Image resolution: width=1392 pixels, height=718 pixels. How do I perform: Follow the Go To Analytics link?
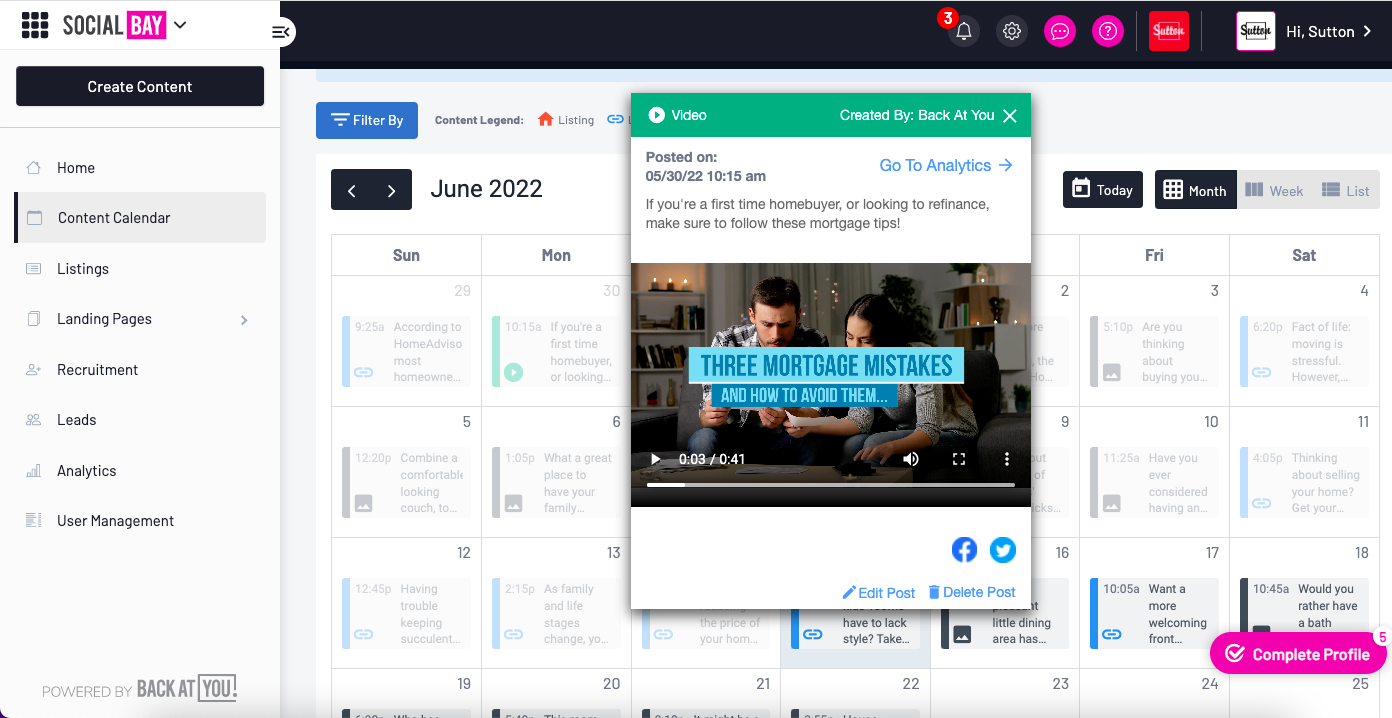coord(946,165)
